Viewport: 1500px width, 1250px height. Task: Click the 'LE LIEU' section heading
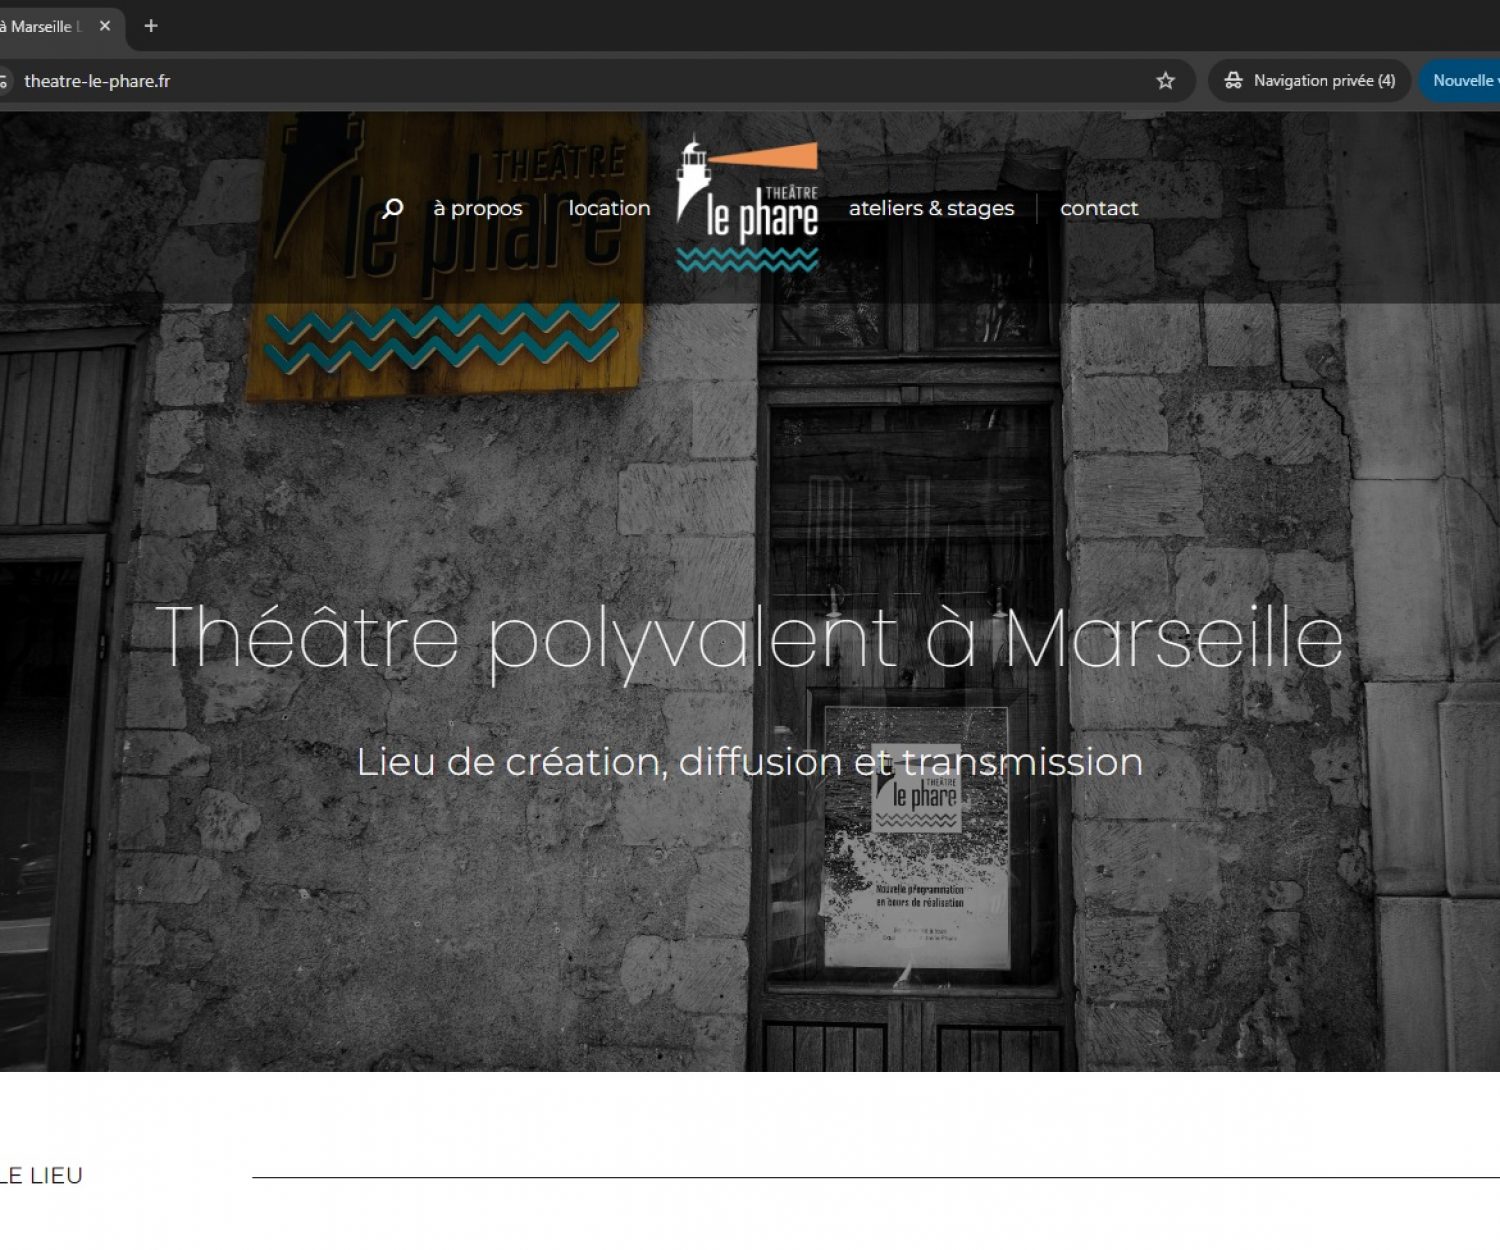41,1176
